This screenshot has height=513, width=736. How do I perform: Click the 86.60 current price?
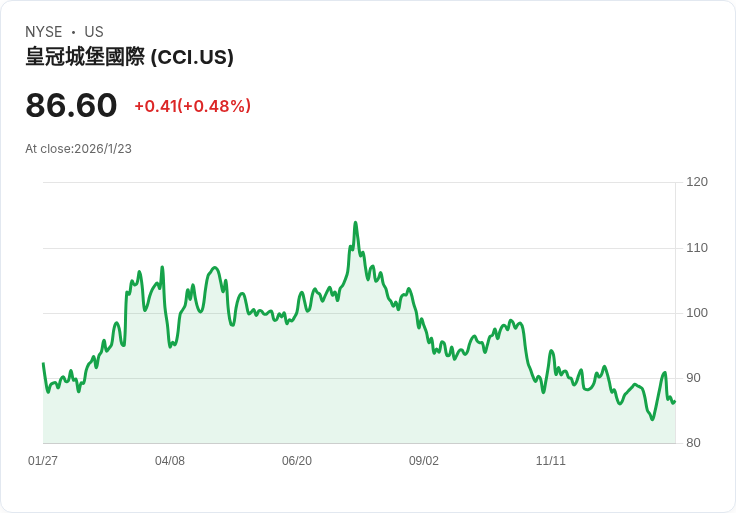tap(71, 106)
